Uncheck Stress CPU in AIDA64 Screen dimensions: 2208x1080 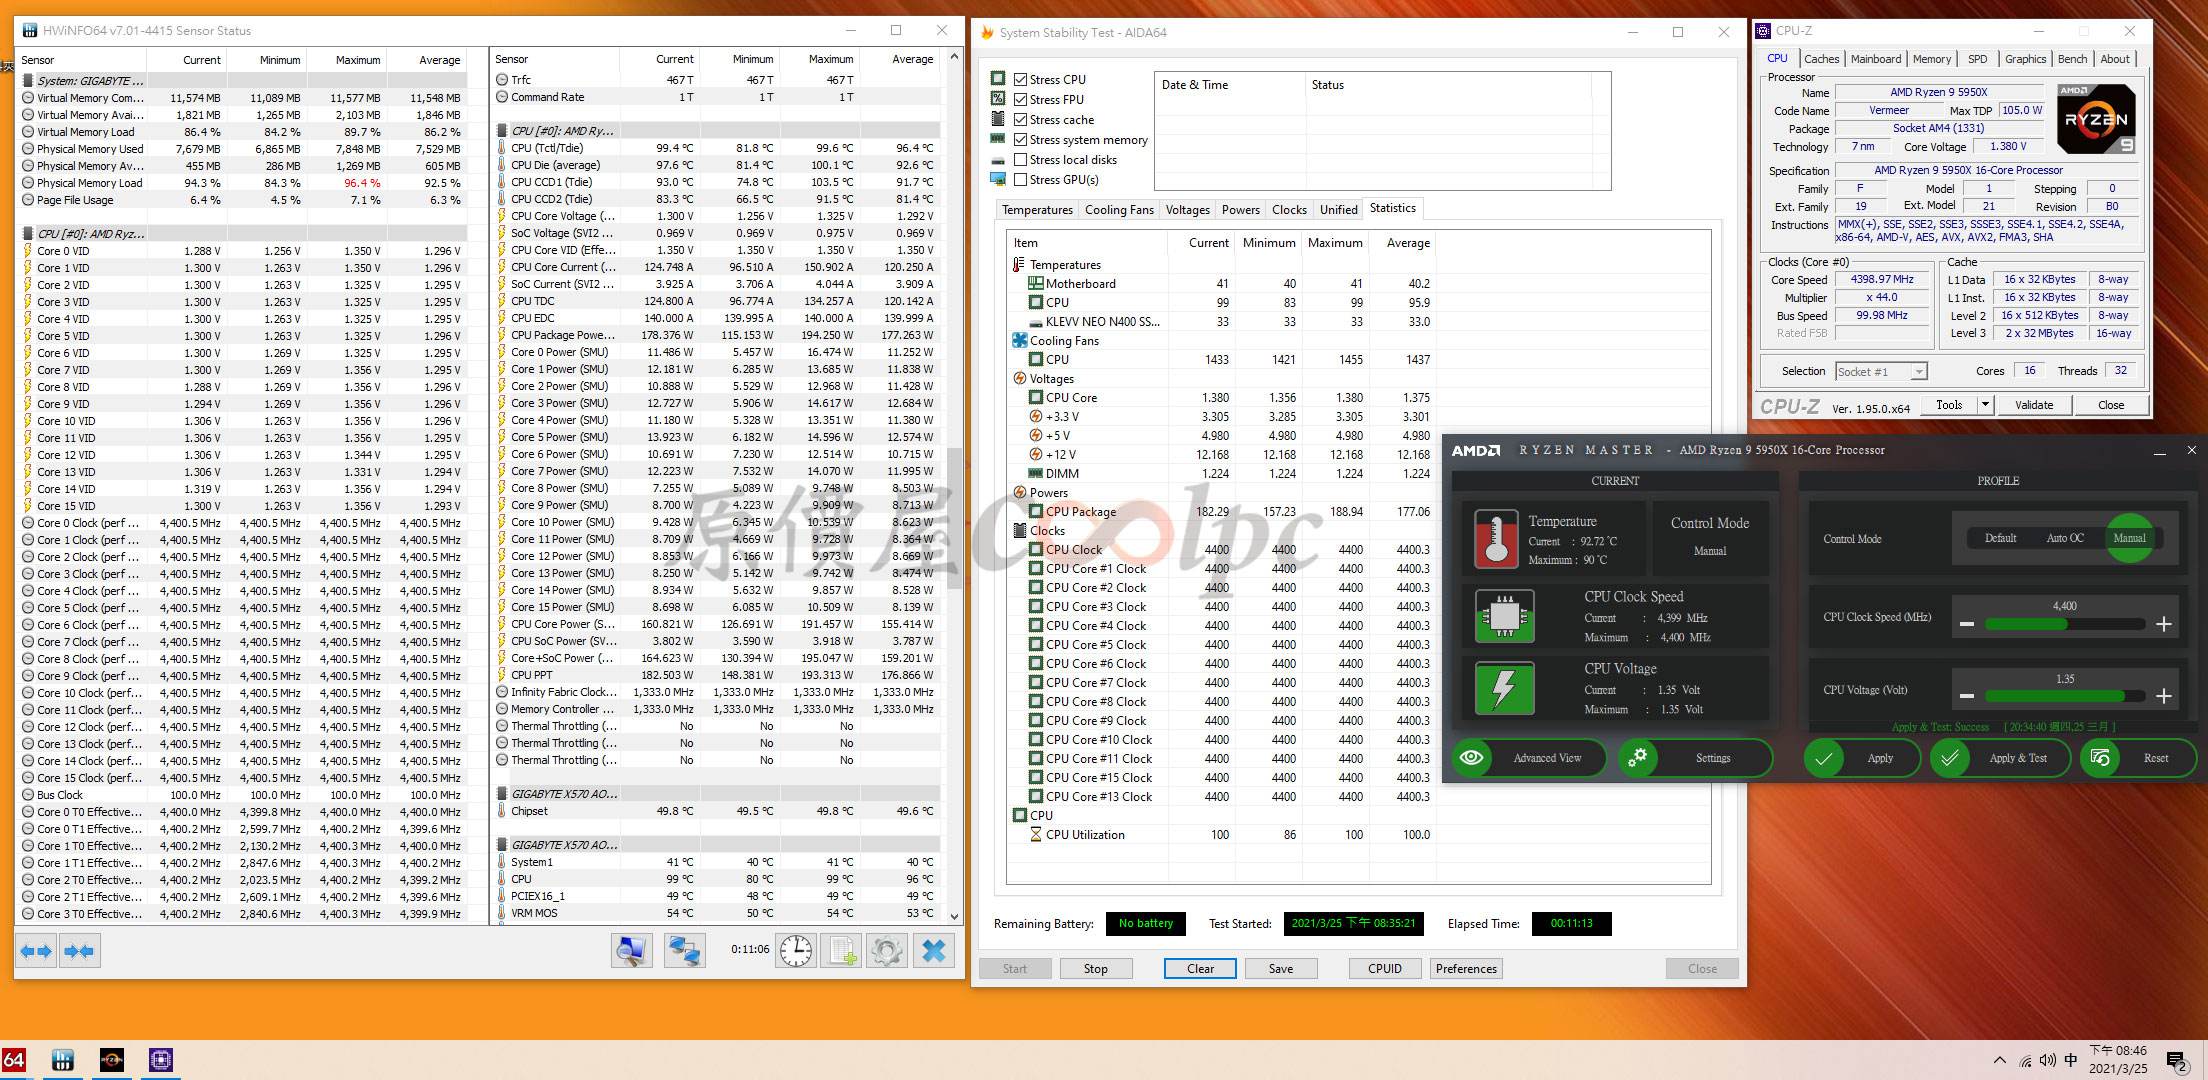point(1020,80)
